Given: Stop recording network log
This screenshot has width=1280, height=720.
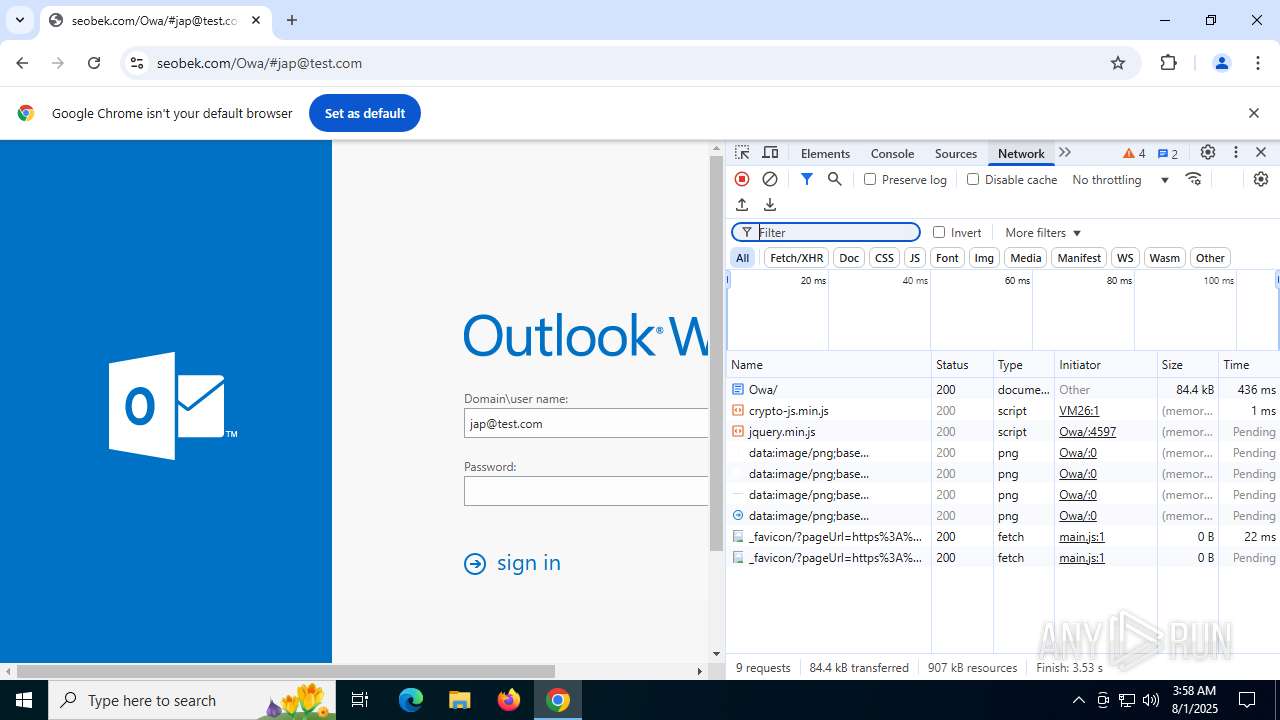Looking at the screenshot, I should 742,179.
